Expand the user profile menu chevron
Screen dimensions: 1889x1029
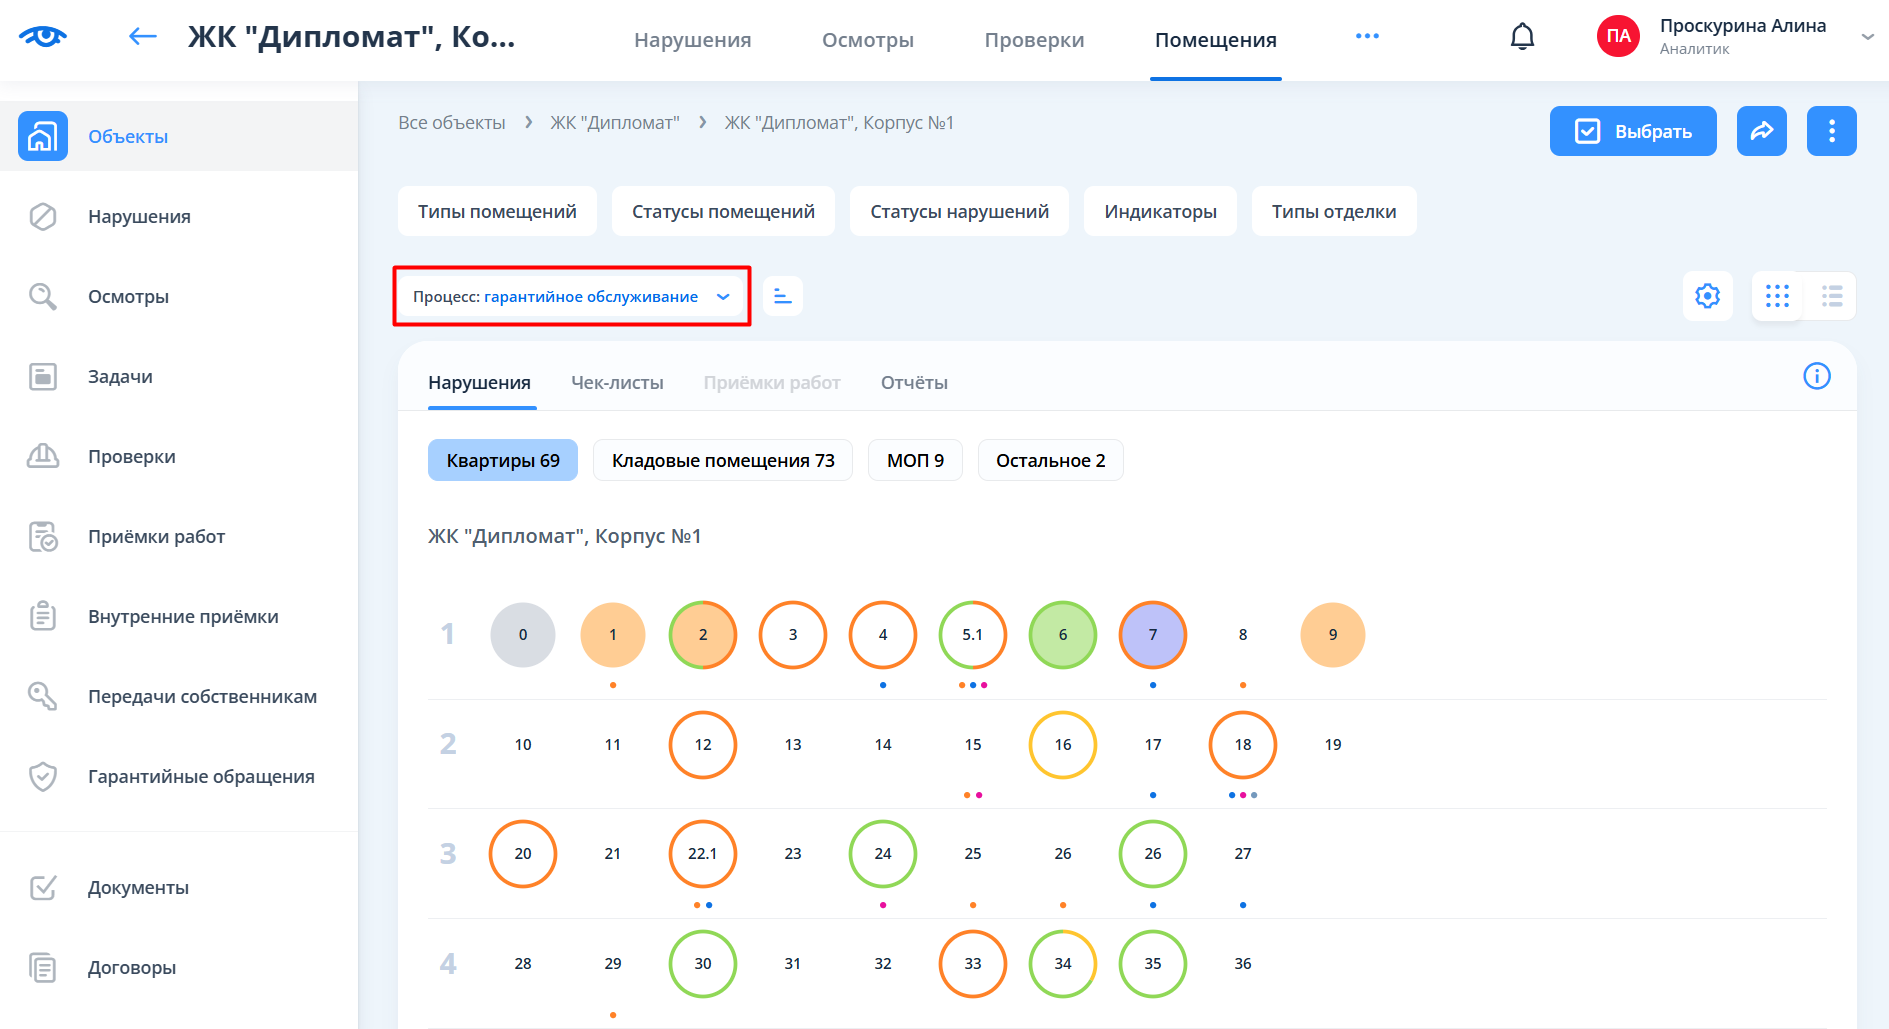(1866, 37)
